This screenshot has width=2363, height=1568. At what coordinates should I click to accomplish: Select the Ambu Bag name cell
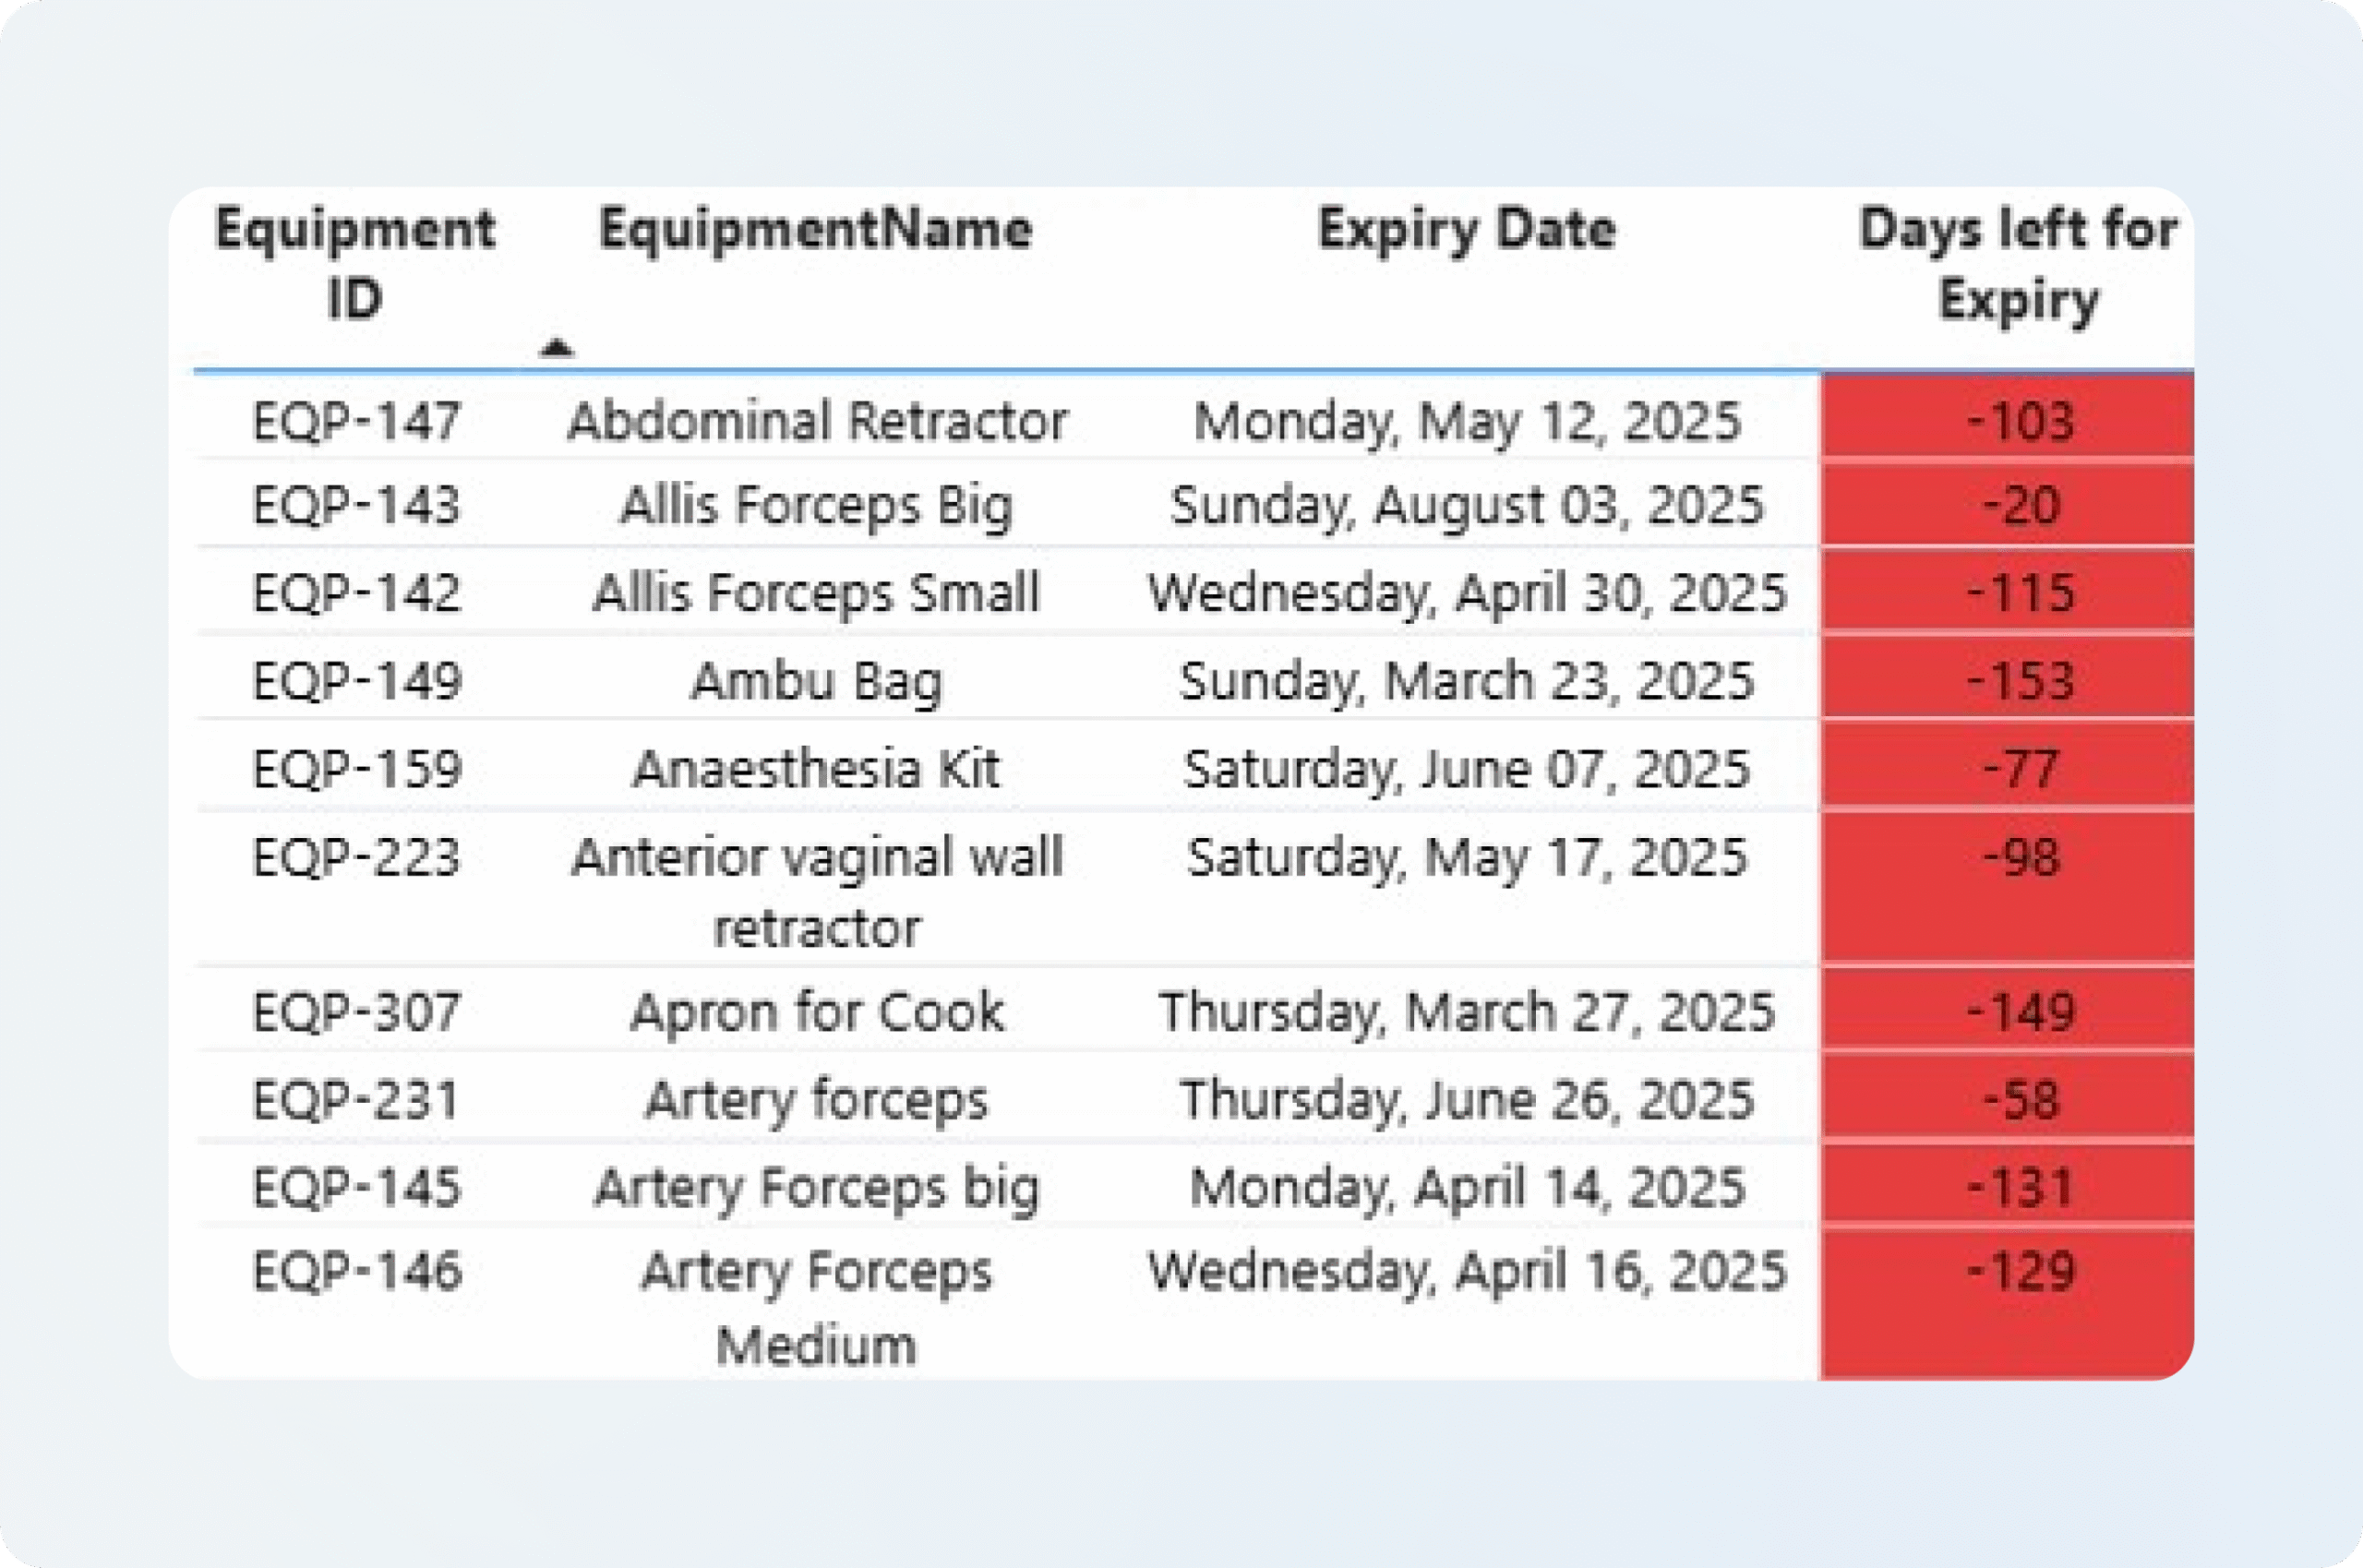[816, 682]
